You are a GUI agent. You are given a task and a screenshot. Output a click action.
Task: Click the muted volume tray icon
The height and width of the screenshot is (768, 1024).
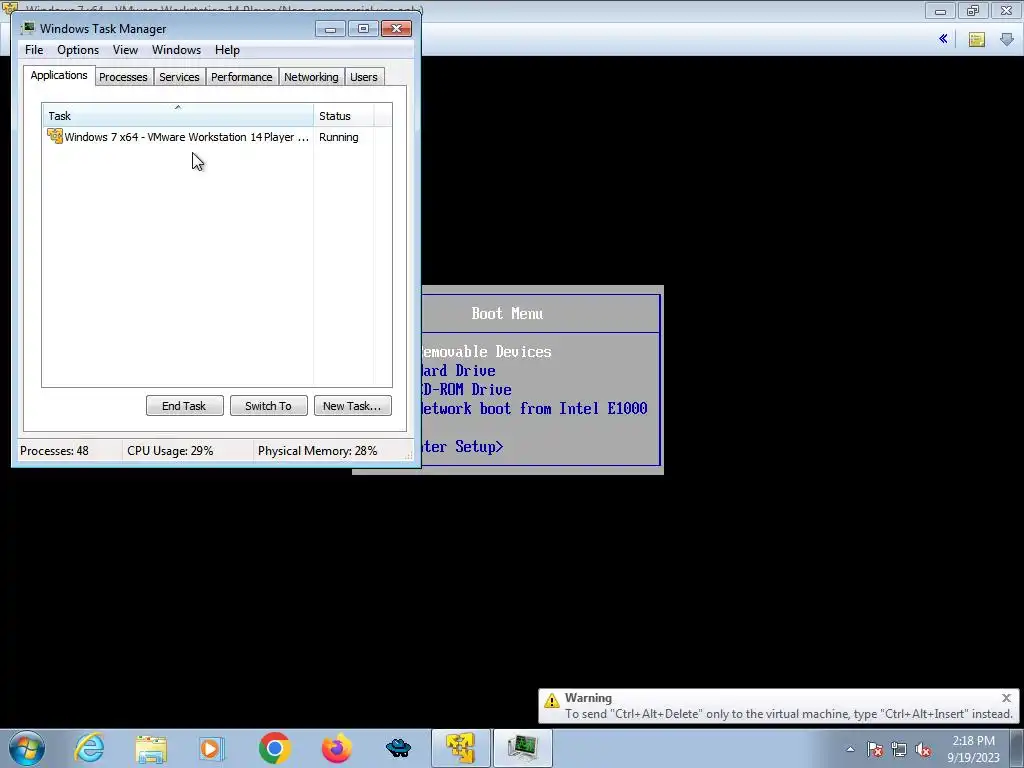tap(923, 750)
